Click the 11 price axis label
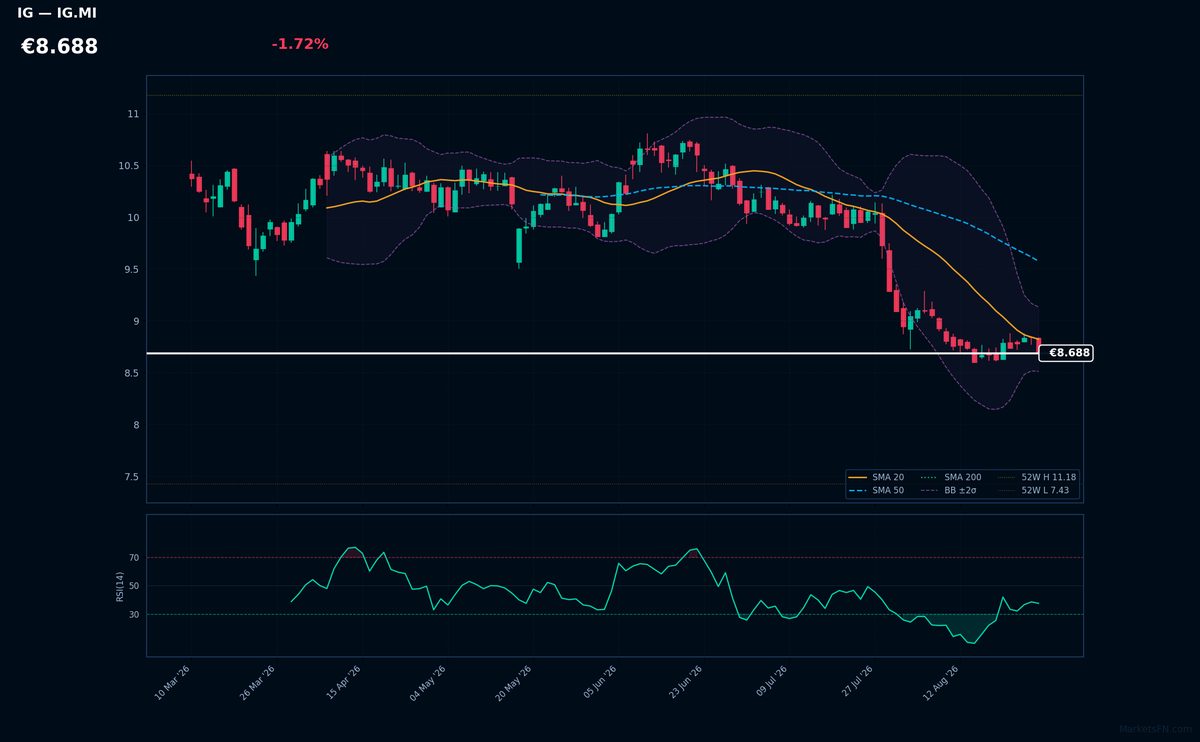Viewport: 1200px width, 742px height. (133, 115)
